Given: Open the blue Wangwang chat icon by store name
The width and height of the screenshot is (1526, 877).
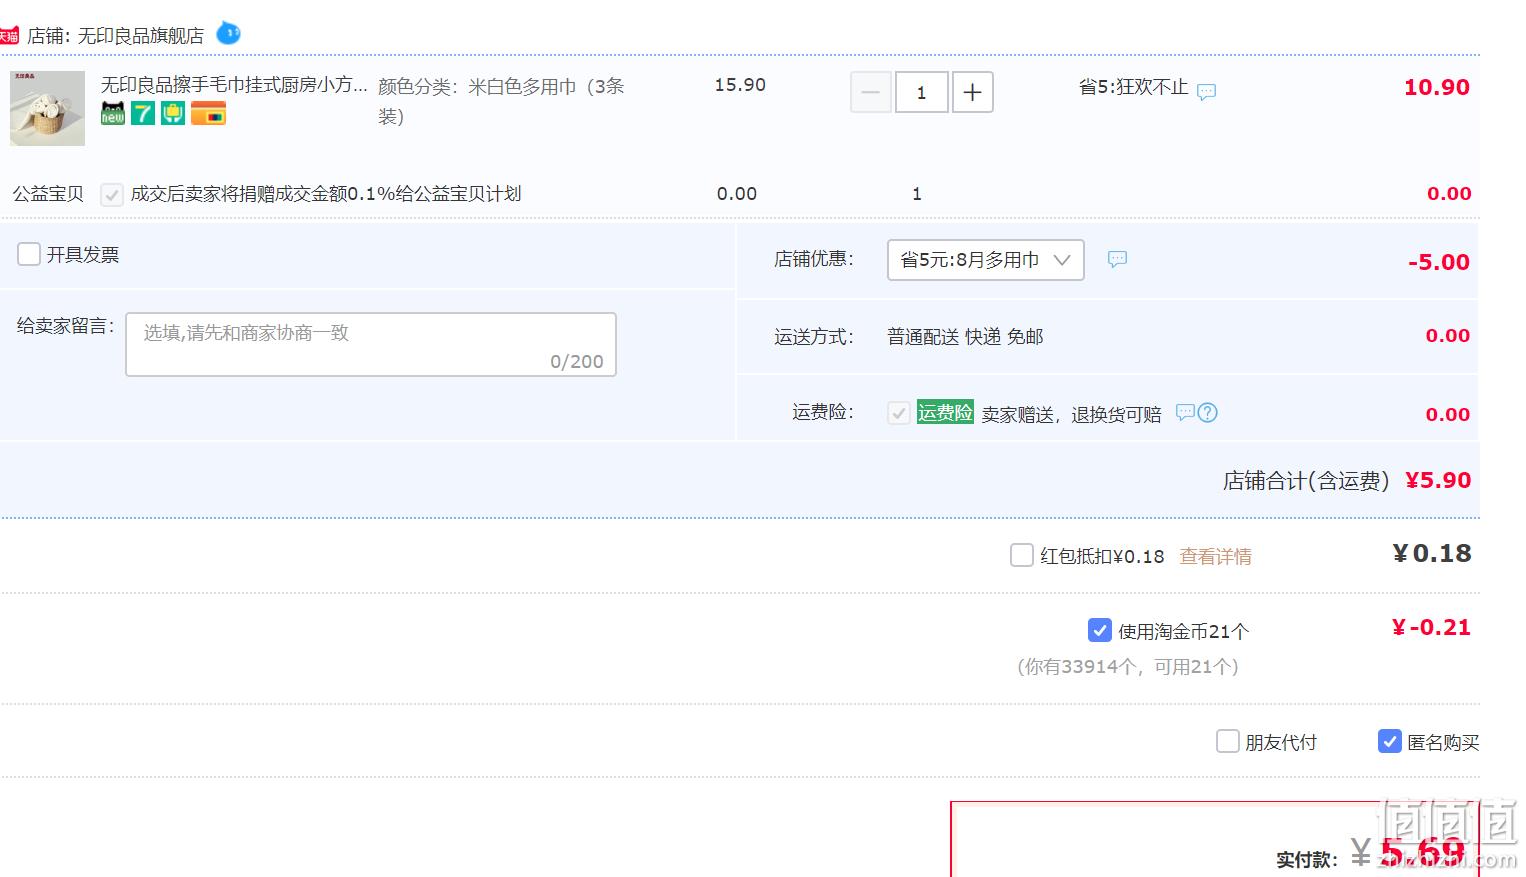Looking at the screenshot, I should tap(228, 33).
